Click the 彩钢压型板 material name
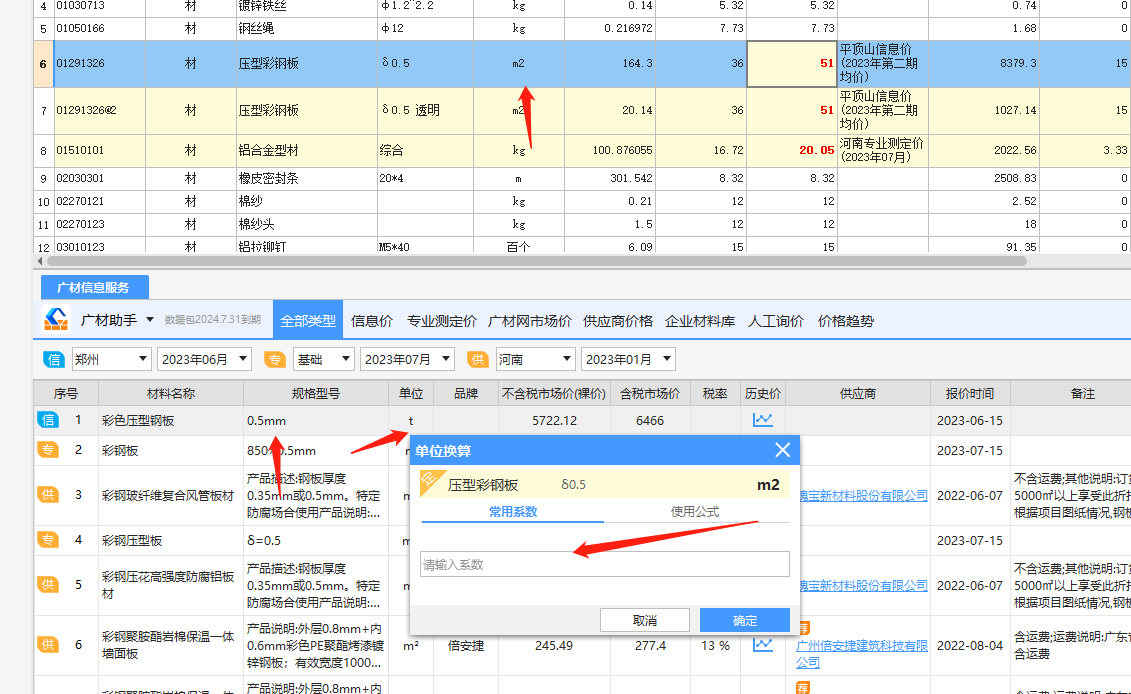 132,540
